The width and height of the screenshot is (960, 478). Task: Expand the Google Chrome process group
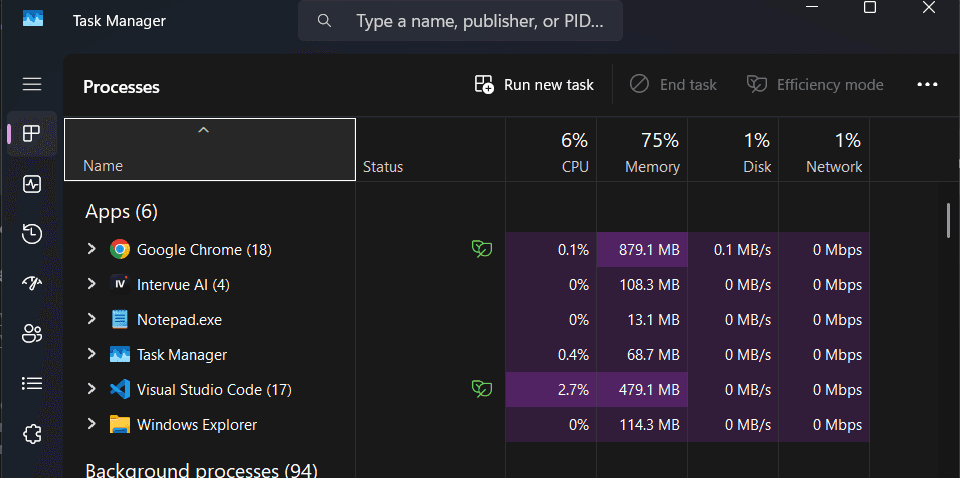(x=91, y=248)
